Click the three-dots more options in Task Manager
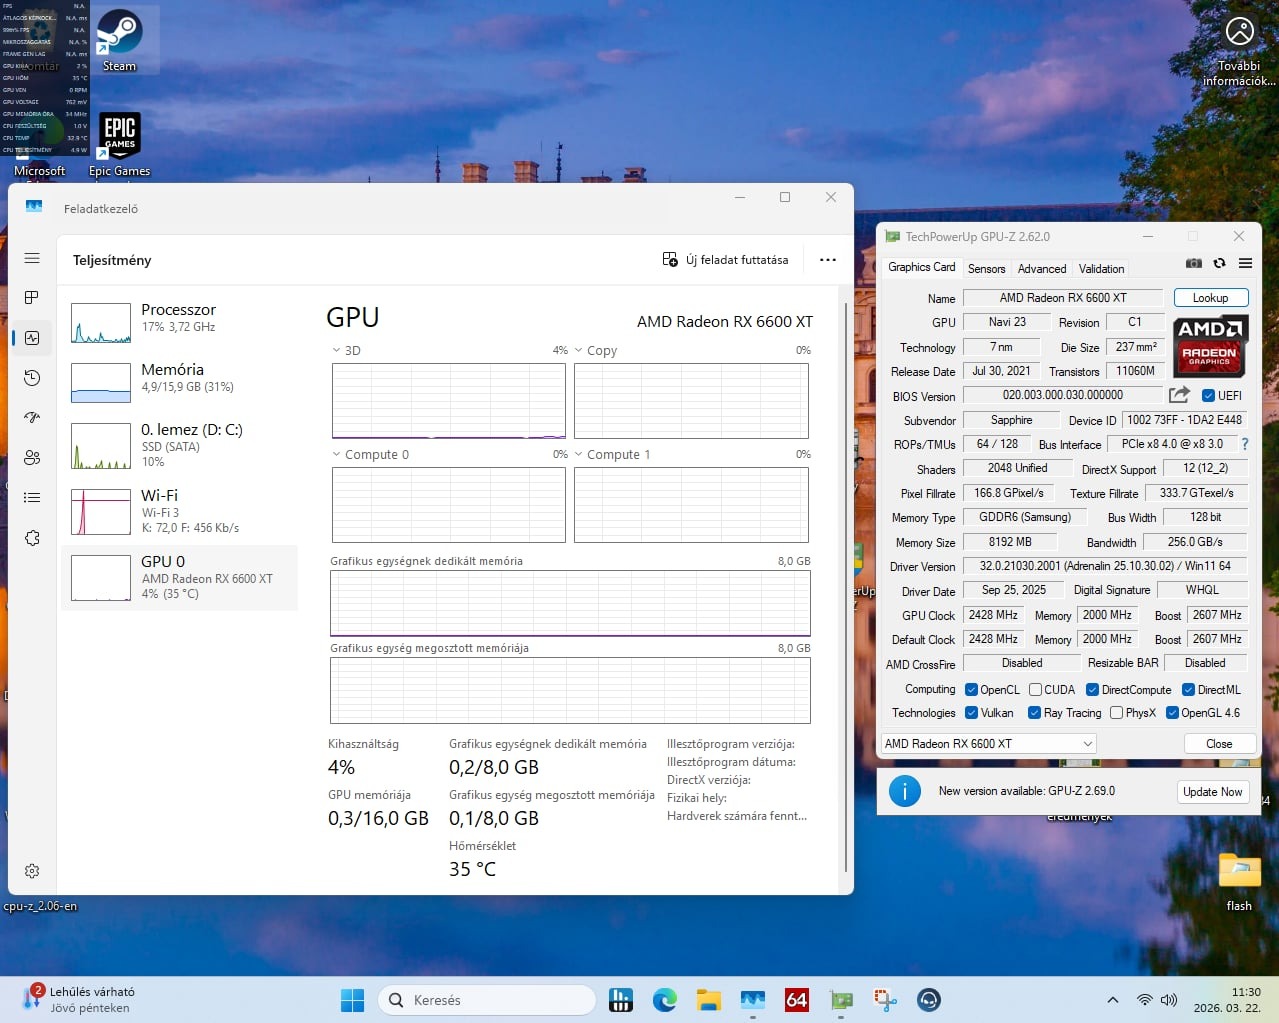Viewport: 1279px width, 1023px height. tap(828, 260)
